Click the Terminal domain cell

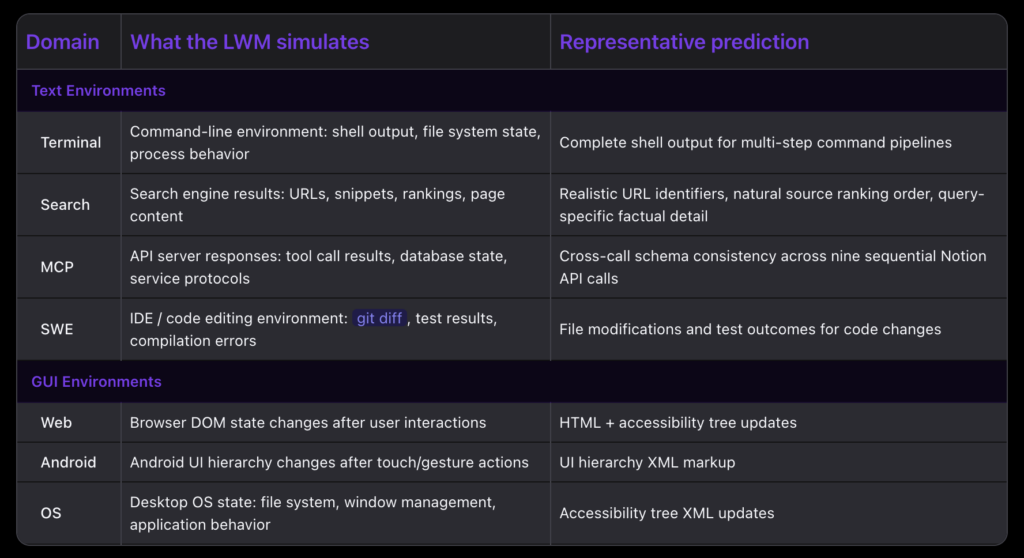[69, 142]
